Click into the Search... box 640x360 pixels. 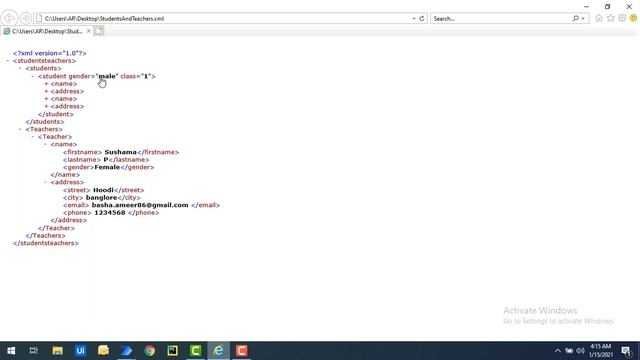point(501,18)
